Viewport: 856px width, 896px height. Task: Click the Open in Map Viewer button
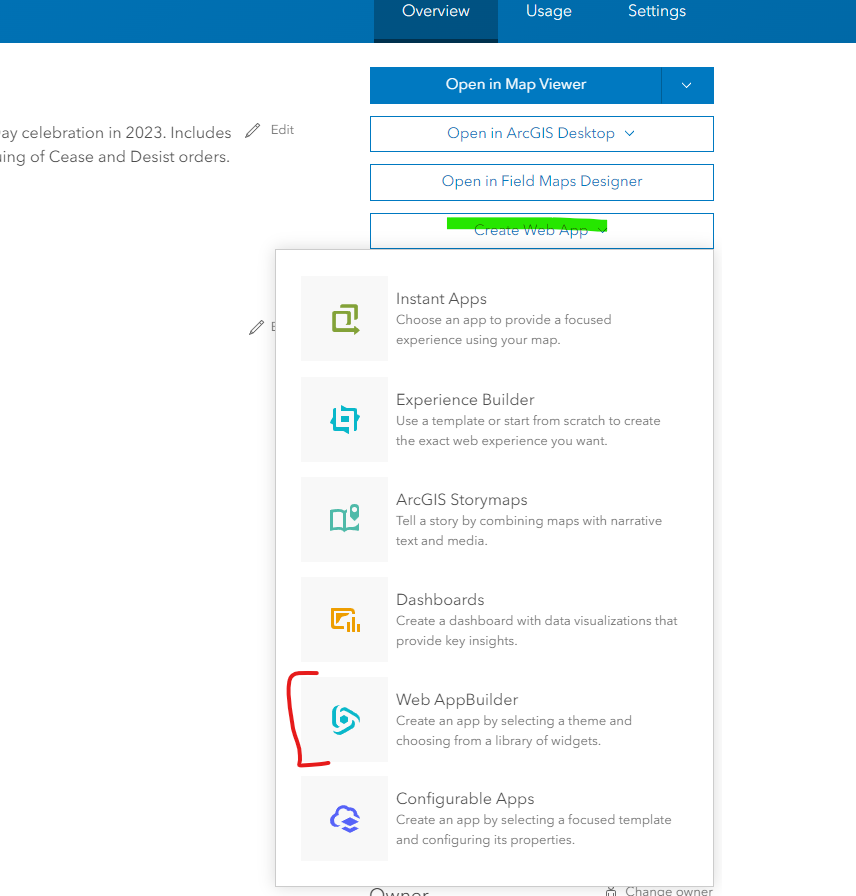tap(516, 85)
